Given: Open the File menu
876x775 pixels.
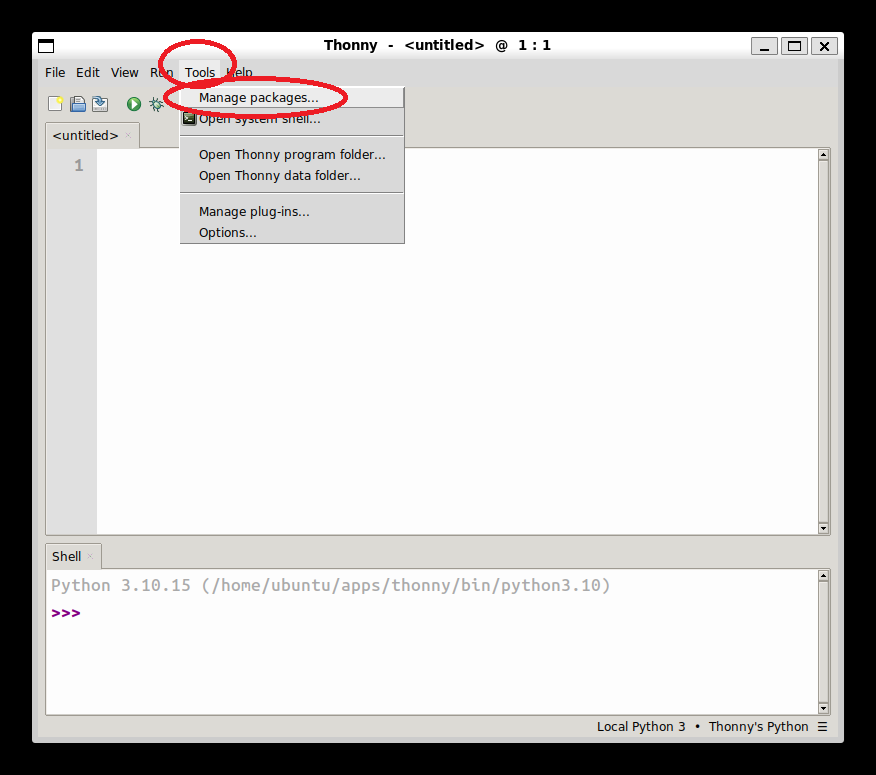Looking at the screenshot, I should click(55, 73).
